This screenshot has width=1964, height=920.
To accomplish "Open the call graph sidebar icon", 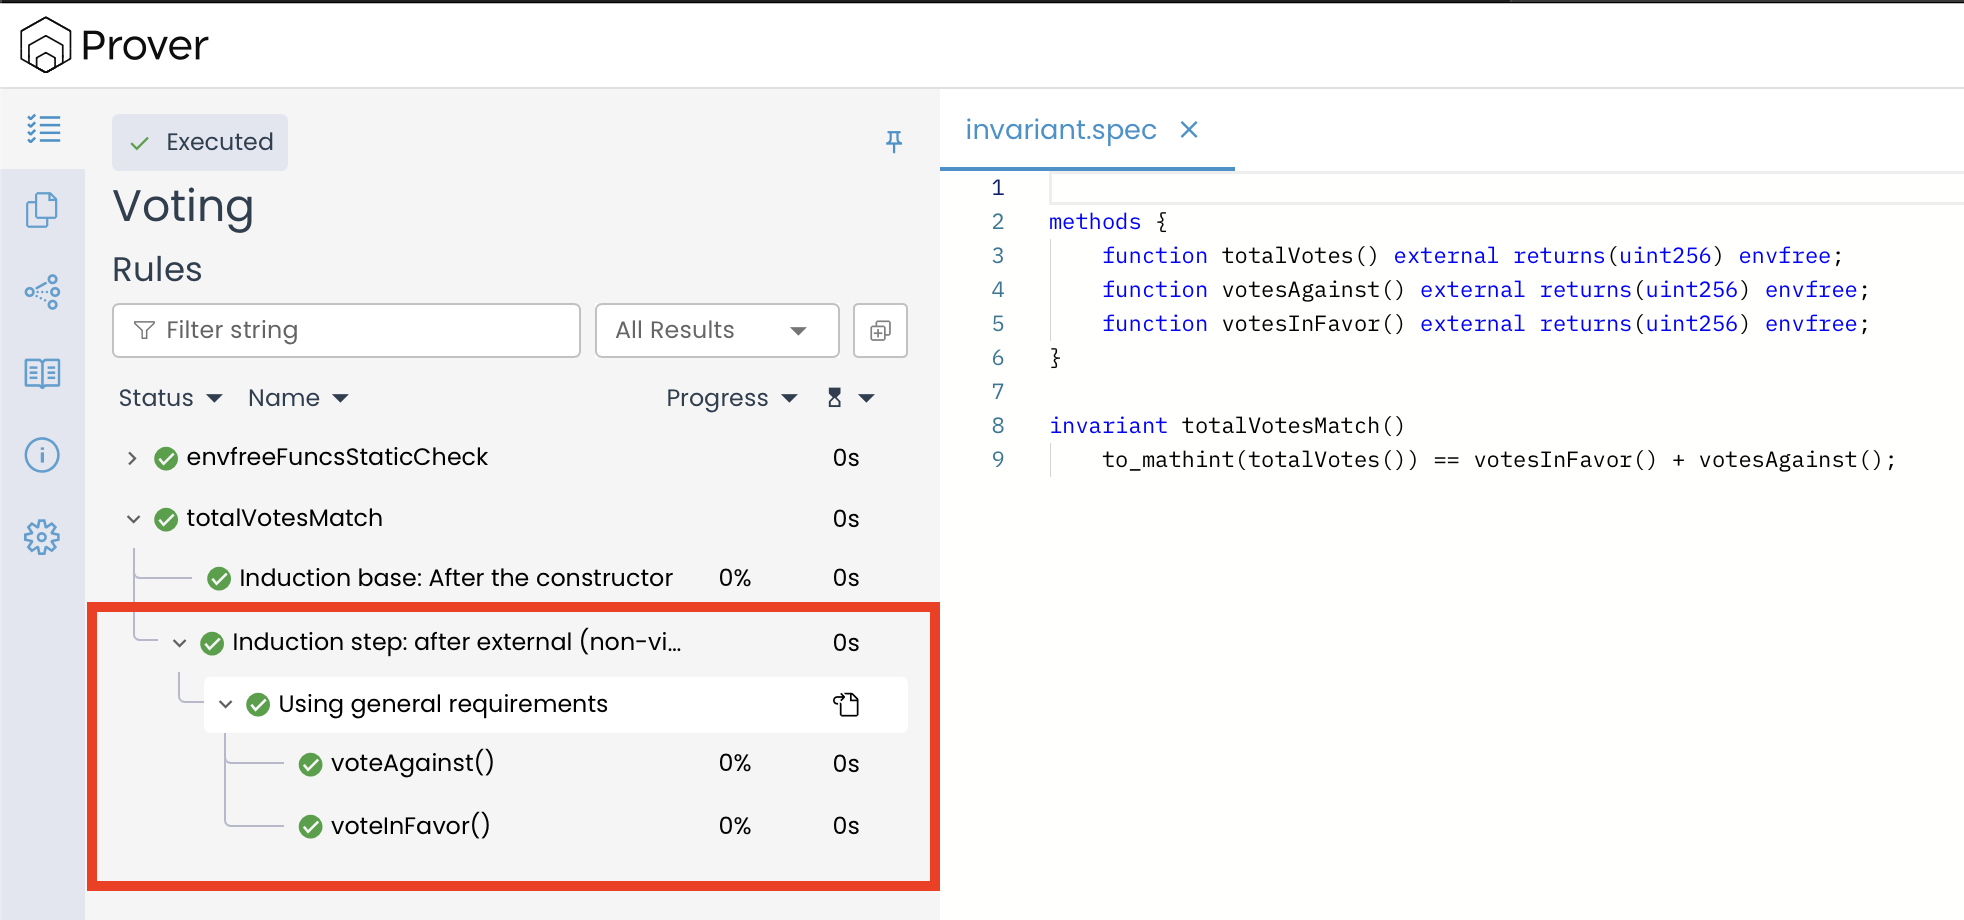I will point(42,292).
